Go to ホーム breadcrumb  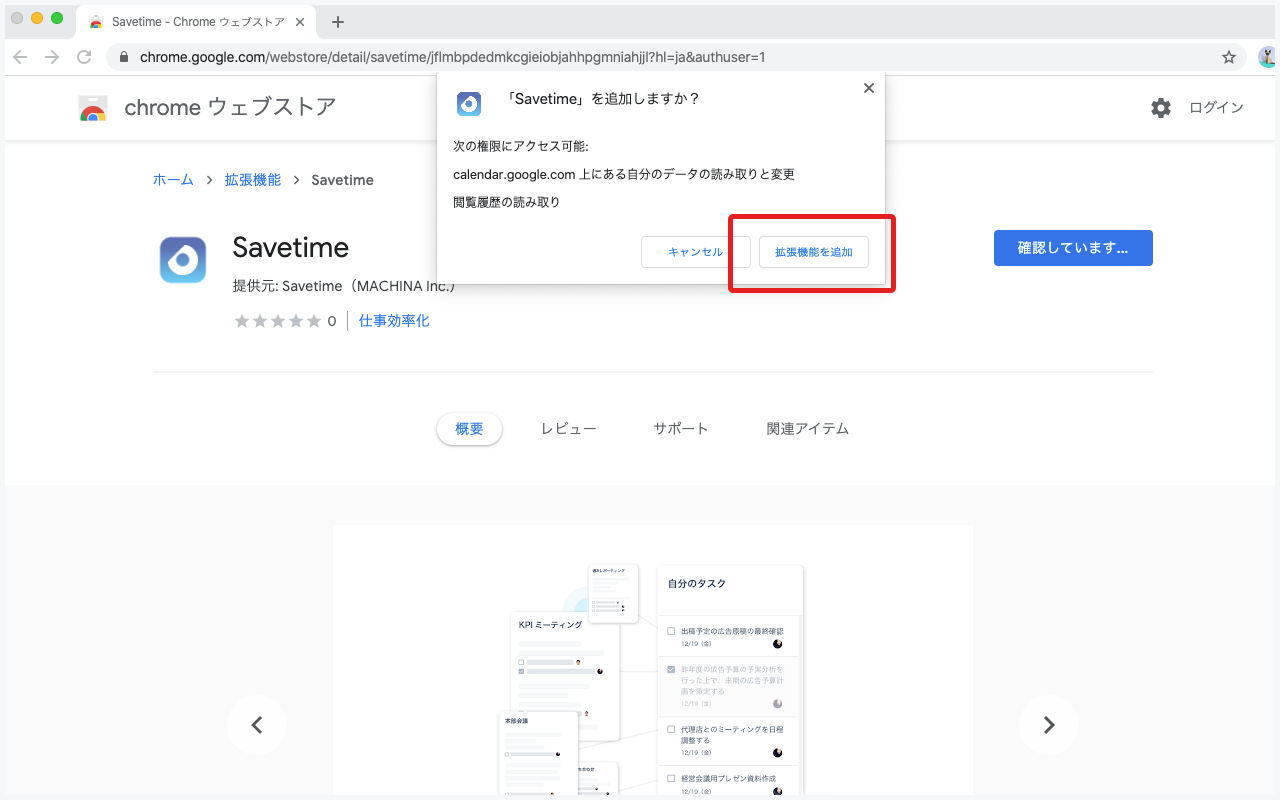point(173,180)
